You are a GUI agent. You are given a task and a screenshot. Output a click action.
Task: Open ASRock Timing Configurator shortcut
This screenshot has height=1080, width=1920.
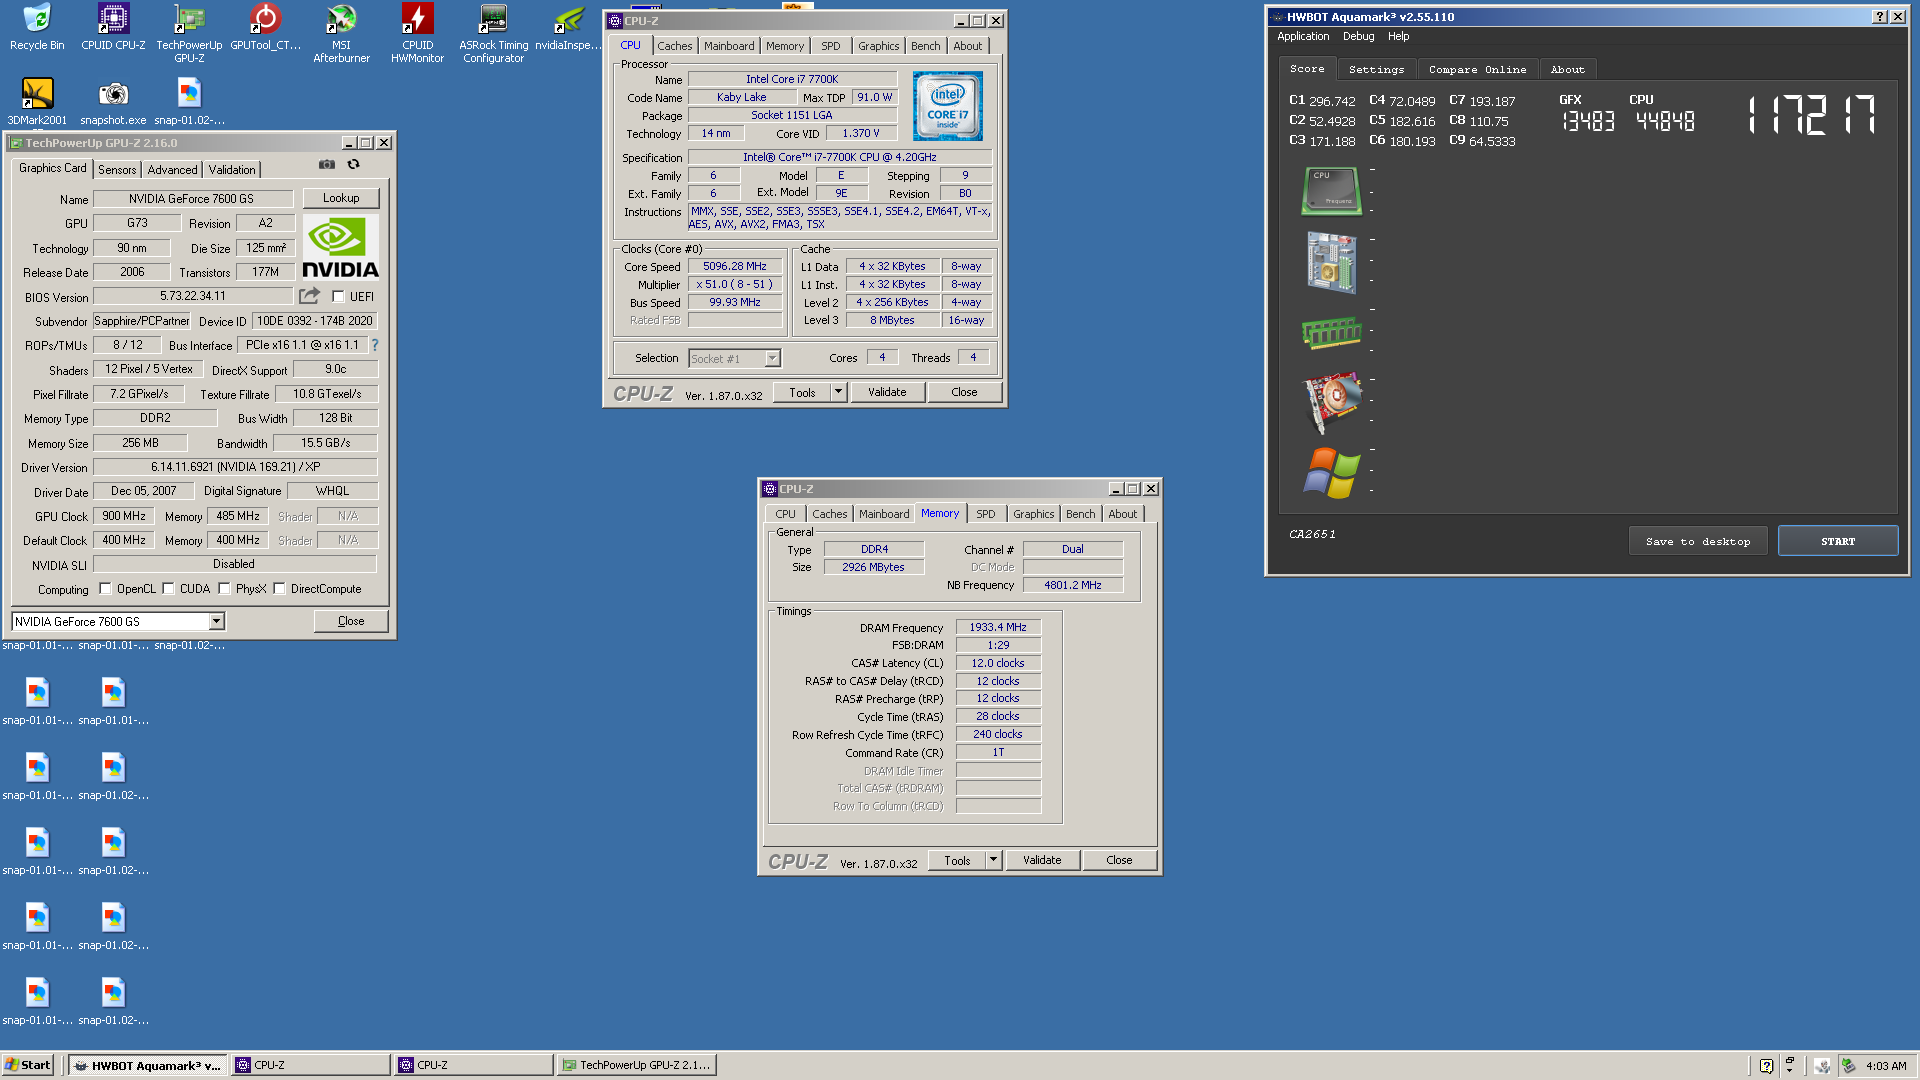493,33
